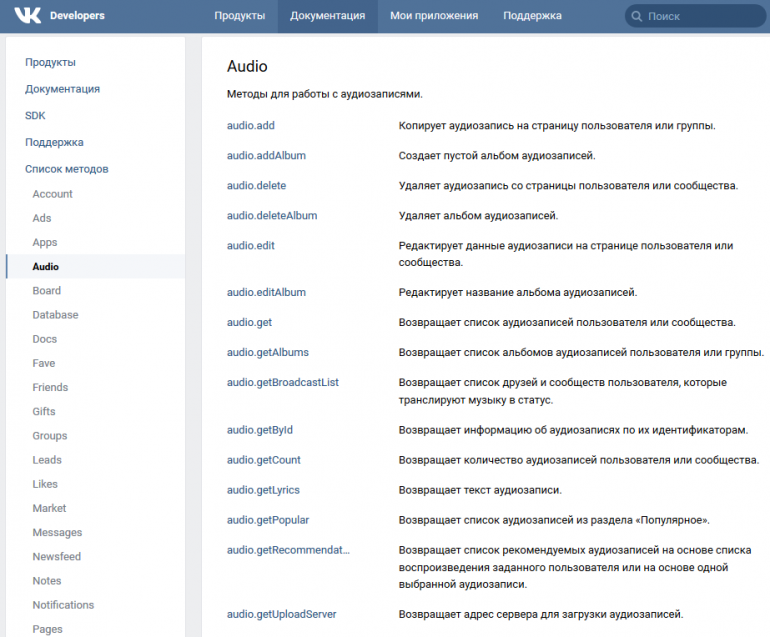Screen dimensions: 770x637
Task: Switch to Мои приложения tab
Action: point(434,16)
